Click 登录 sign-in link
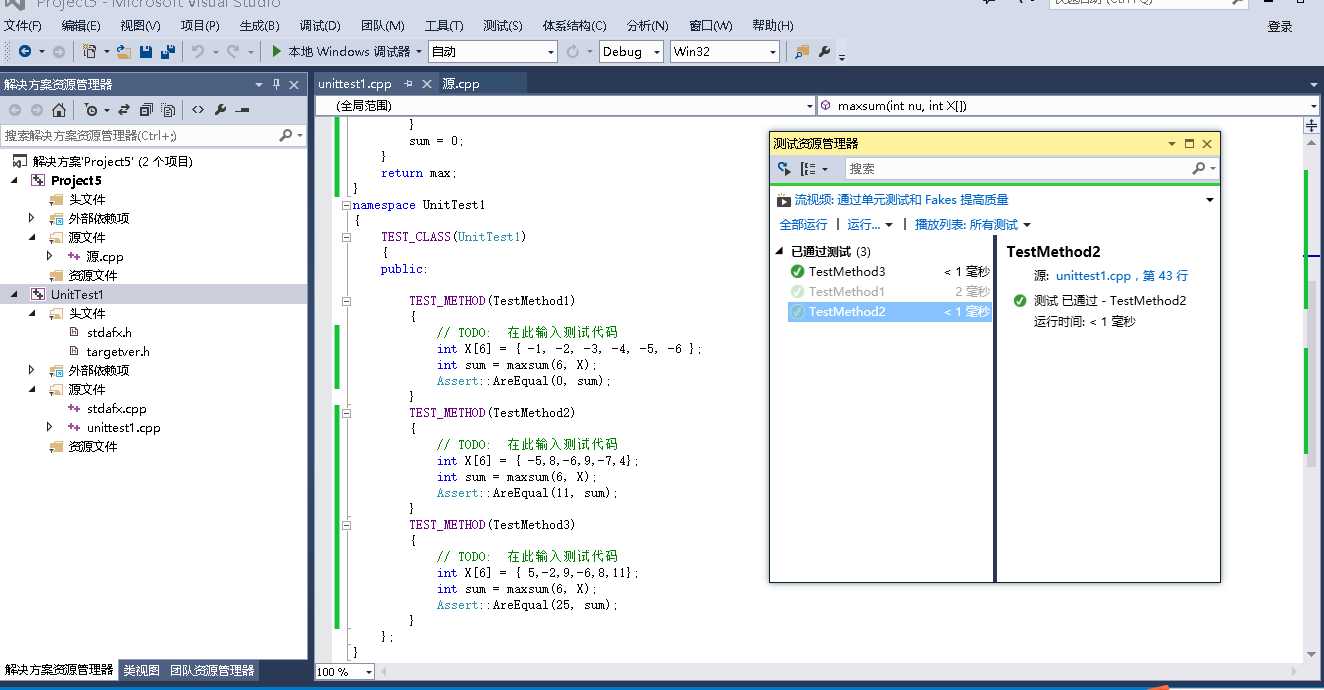 click(1280, 27)
